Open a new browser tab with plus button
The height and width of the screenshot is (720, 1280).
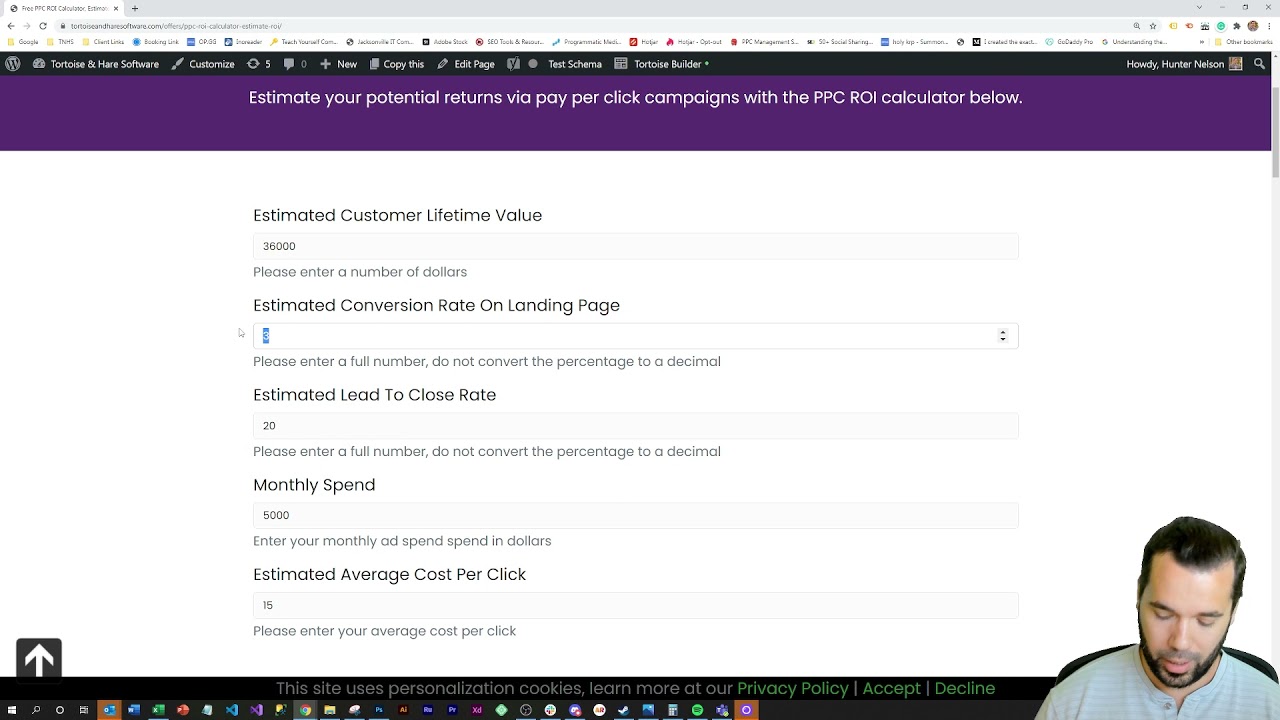[134, 8]
